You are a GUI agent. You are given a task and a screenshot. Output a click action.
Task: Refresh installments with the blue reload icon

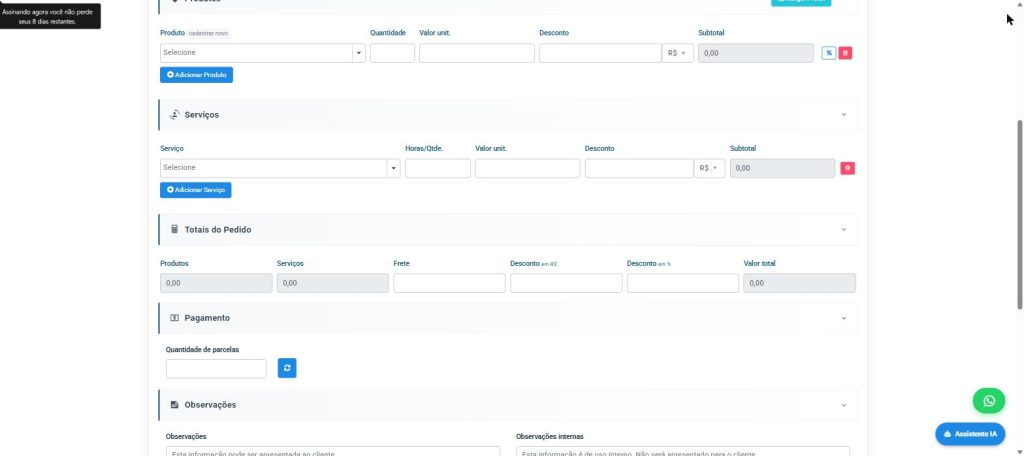[x=287, y=368]
